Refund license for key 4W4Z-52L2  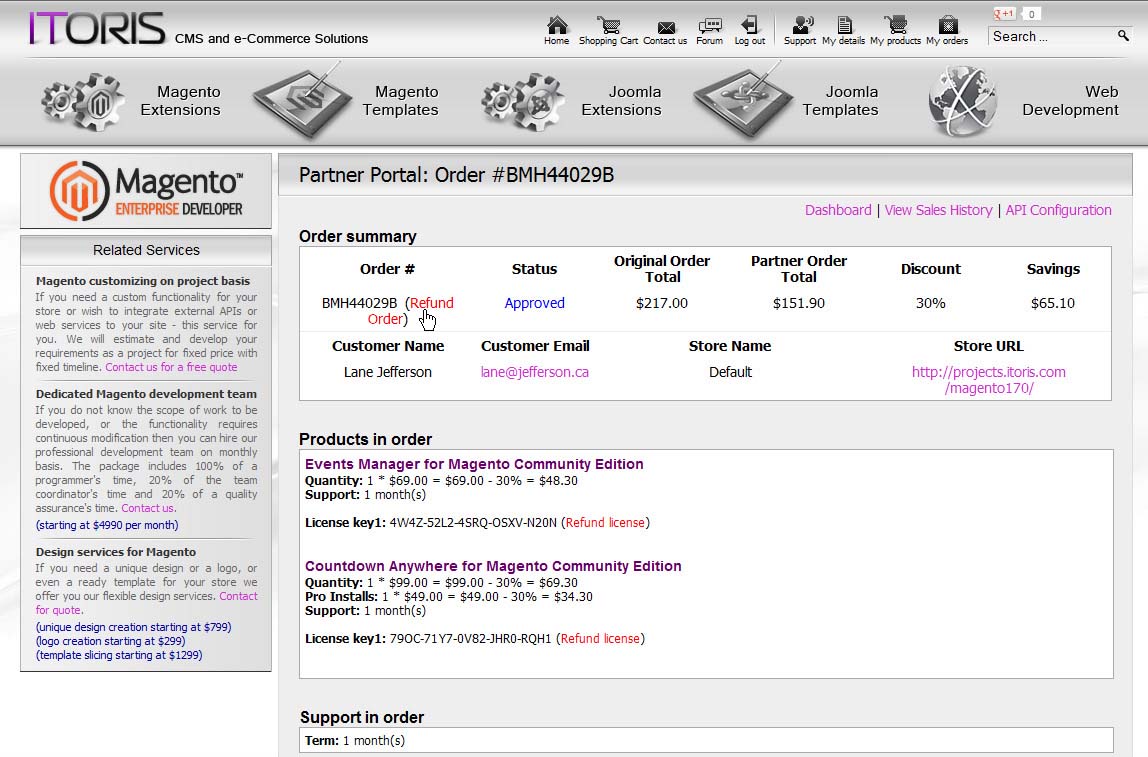[x=605, y=523]
